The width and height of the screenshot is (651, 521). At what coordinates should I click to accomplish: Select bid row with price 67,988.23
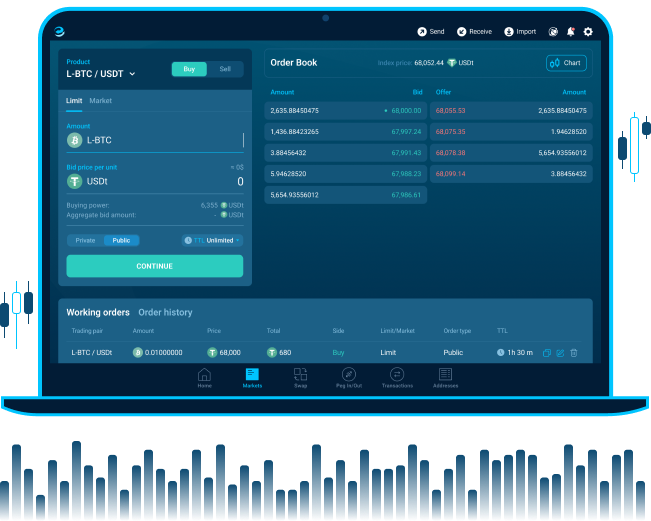(x=345, y=174)
